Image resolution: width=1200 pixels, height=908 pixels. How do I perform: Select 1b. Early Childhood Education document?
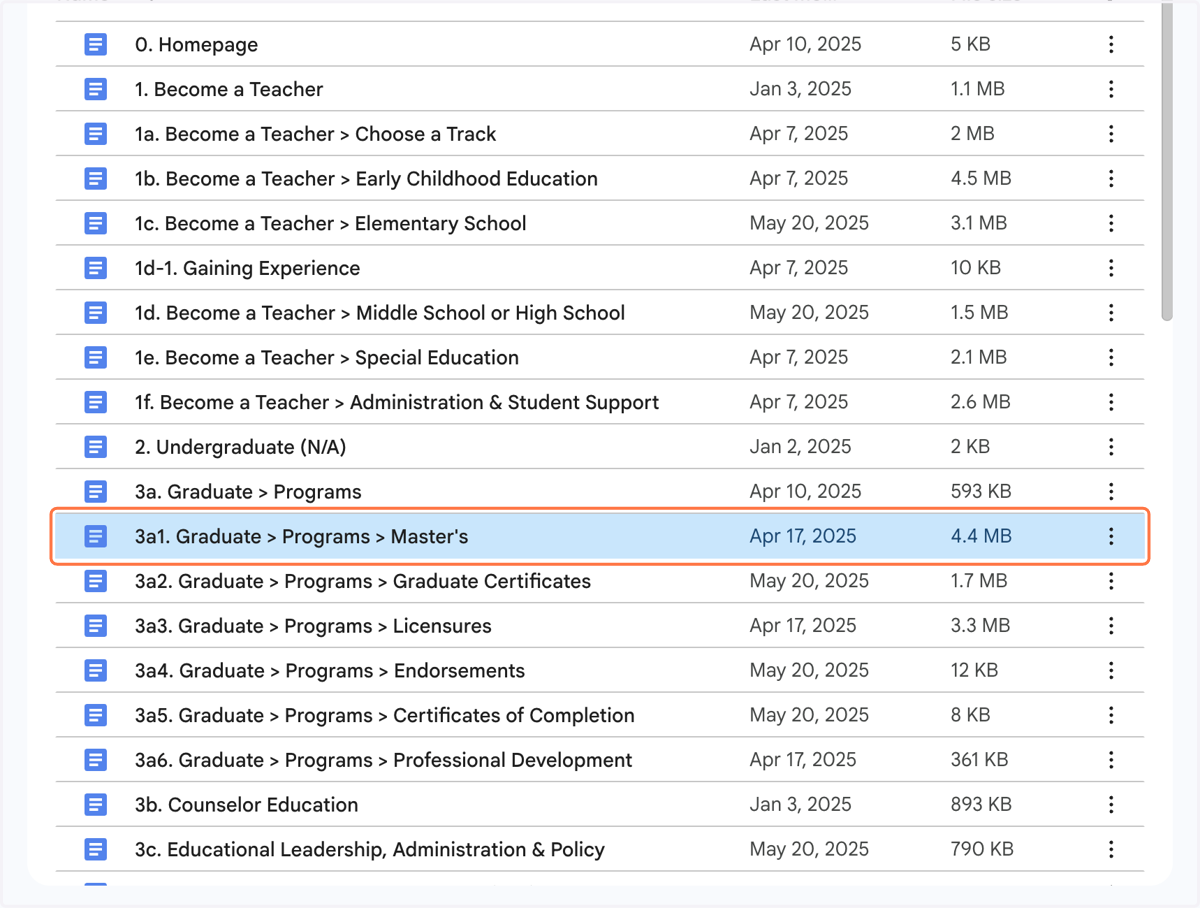click(x=600, y=179)
